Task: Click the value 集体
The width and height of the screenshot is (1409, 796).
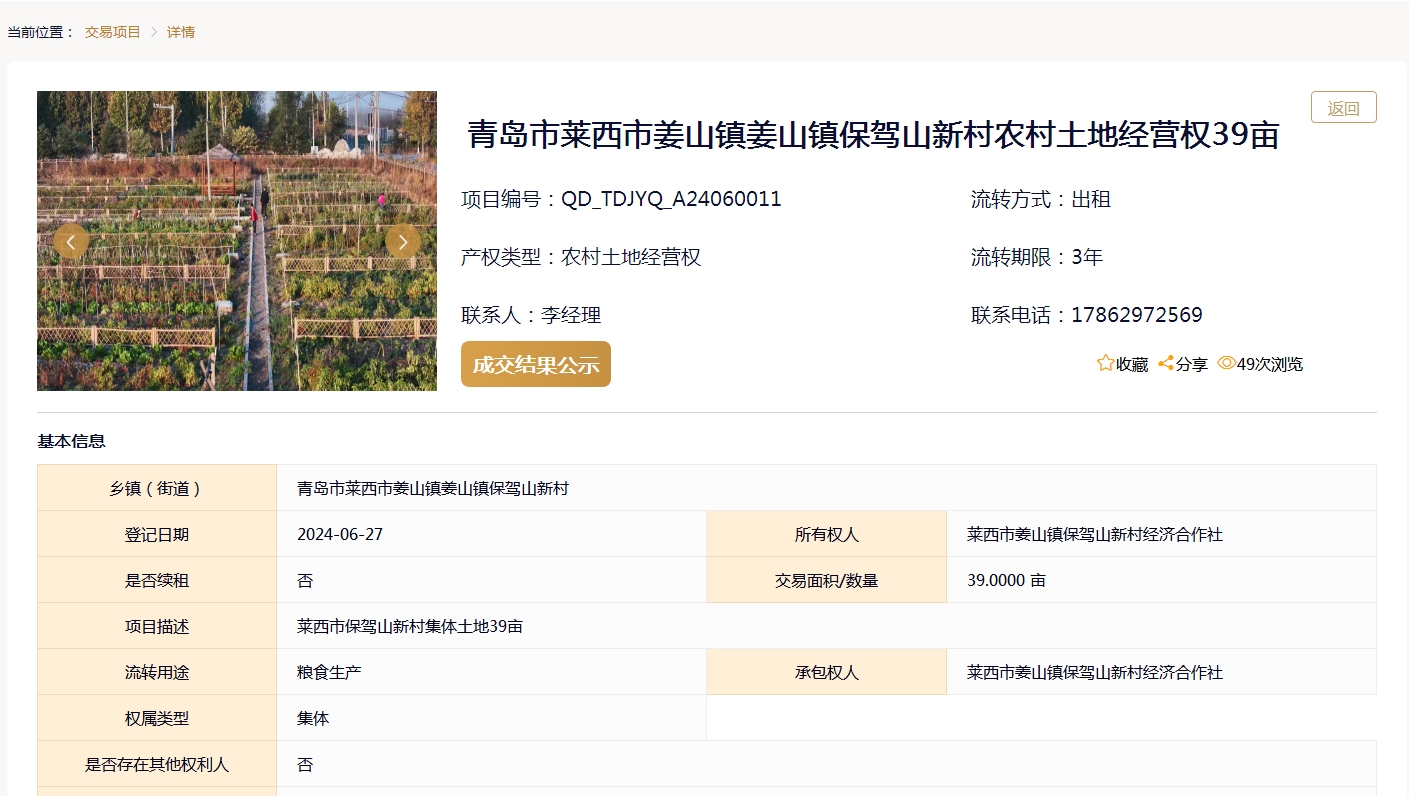Action: coord(313,718)
